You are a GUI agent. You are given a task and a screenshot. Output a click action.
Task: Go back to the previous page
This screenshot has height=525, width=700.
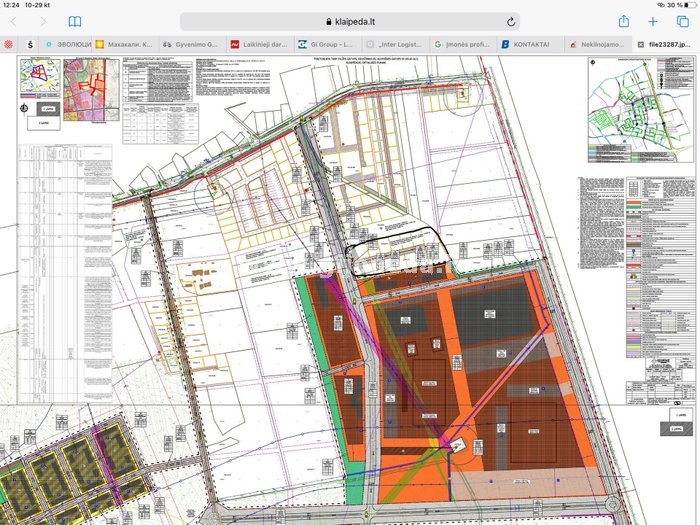point(13,21)
